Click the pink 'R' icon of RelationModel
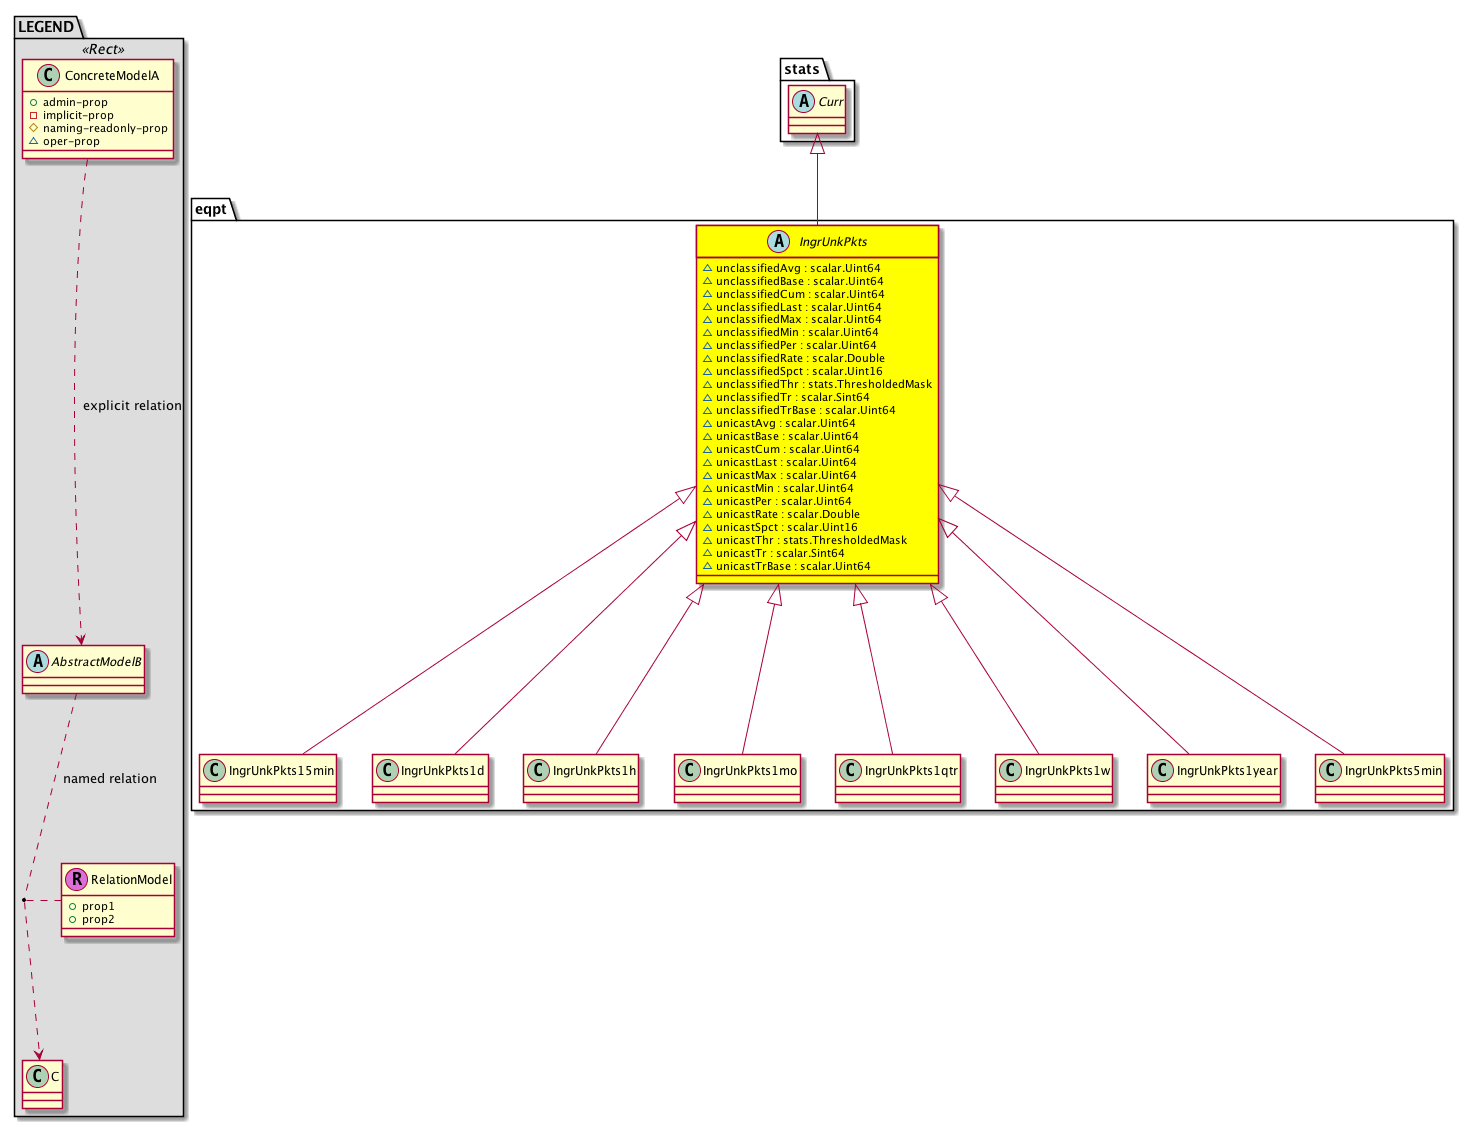This screenshot has width=1474, height=1127. tap(76, 879)
